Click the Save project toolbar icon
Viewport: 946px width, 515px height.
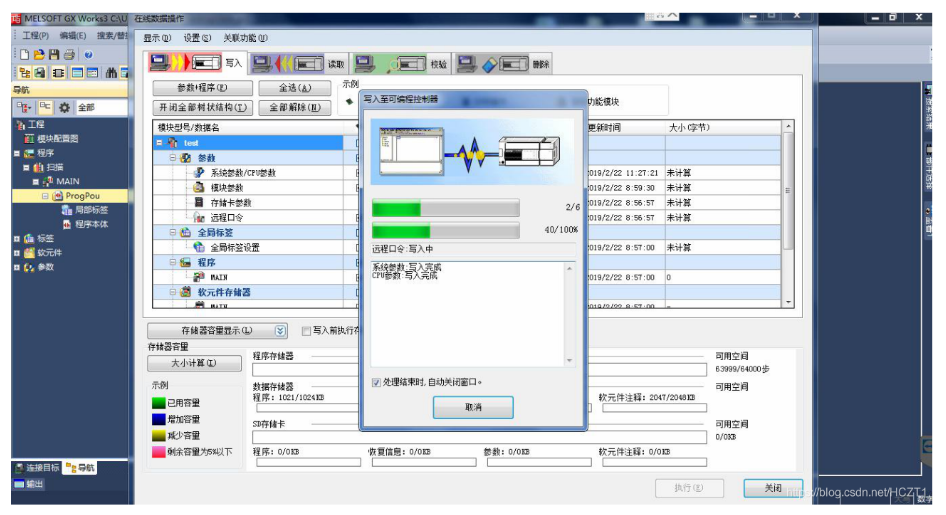(54, 54)
